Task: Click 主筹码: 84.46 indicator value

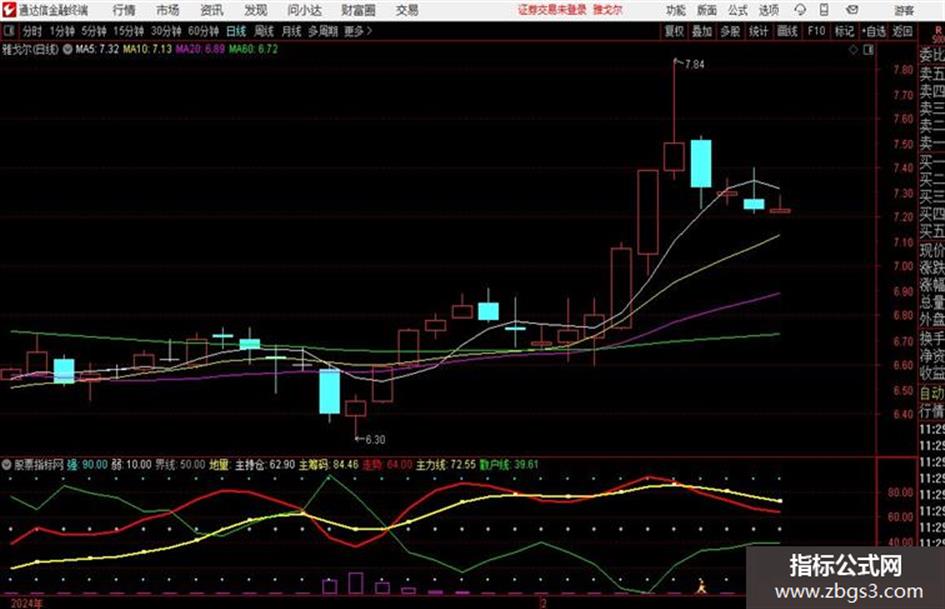Action: coord(328,465)
